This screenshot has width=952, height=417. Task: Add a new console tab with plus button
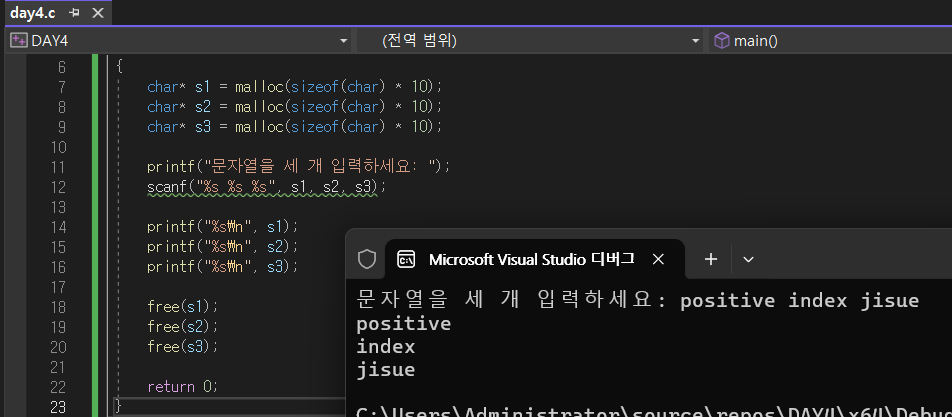(711, 259)
